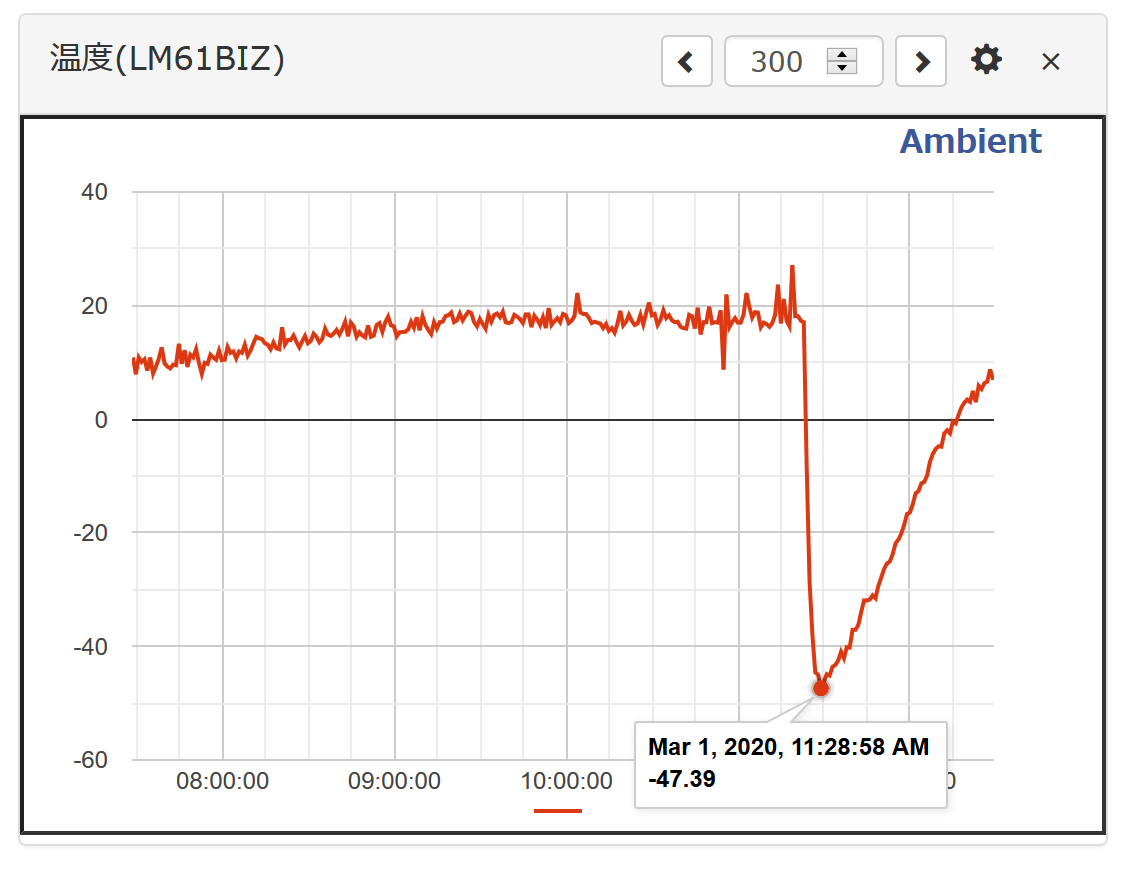Screen dimensions: 1146x874
Task: Click the -60 y-axis label
Action: 91,760
